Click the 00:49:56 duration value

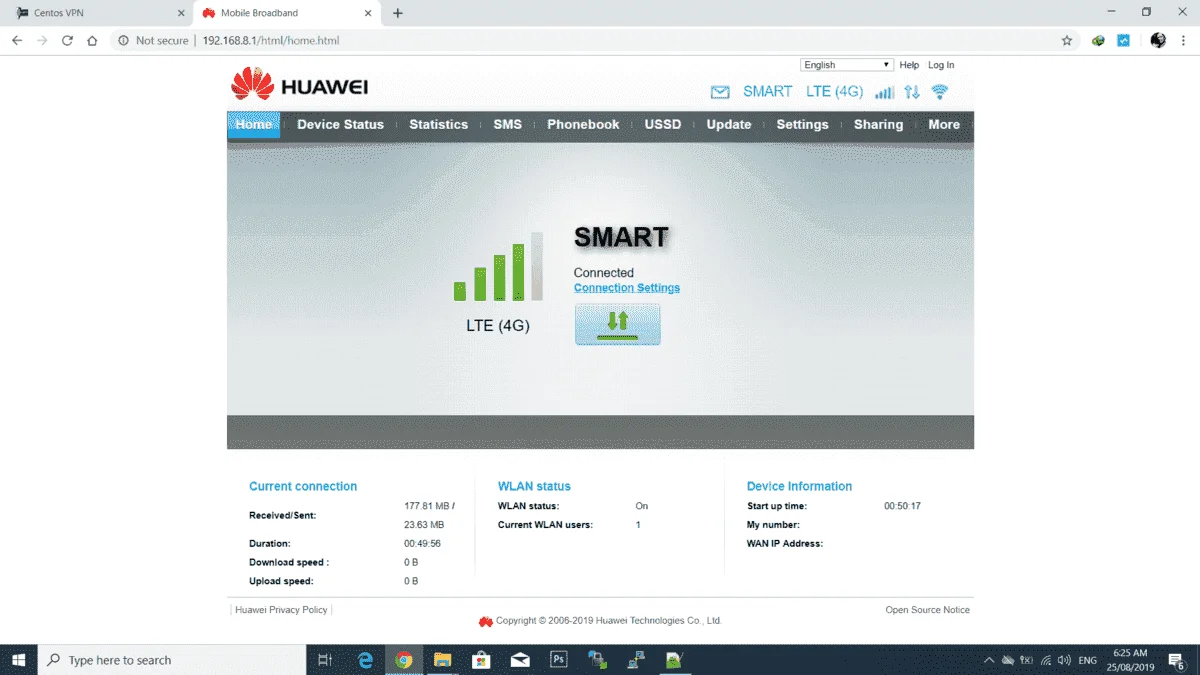pos(422,544)
